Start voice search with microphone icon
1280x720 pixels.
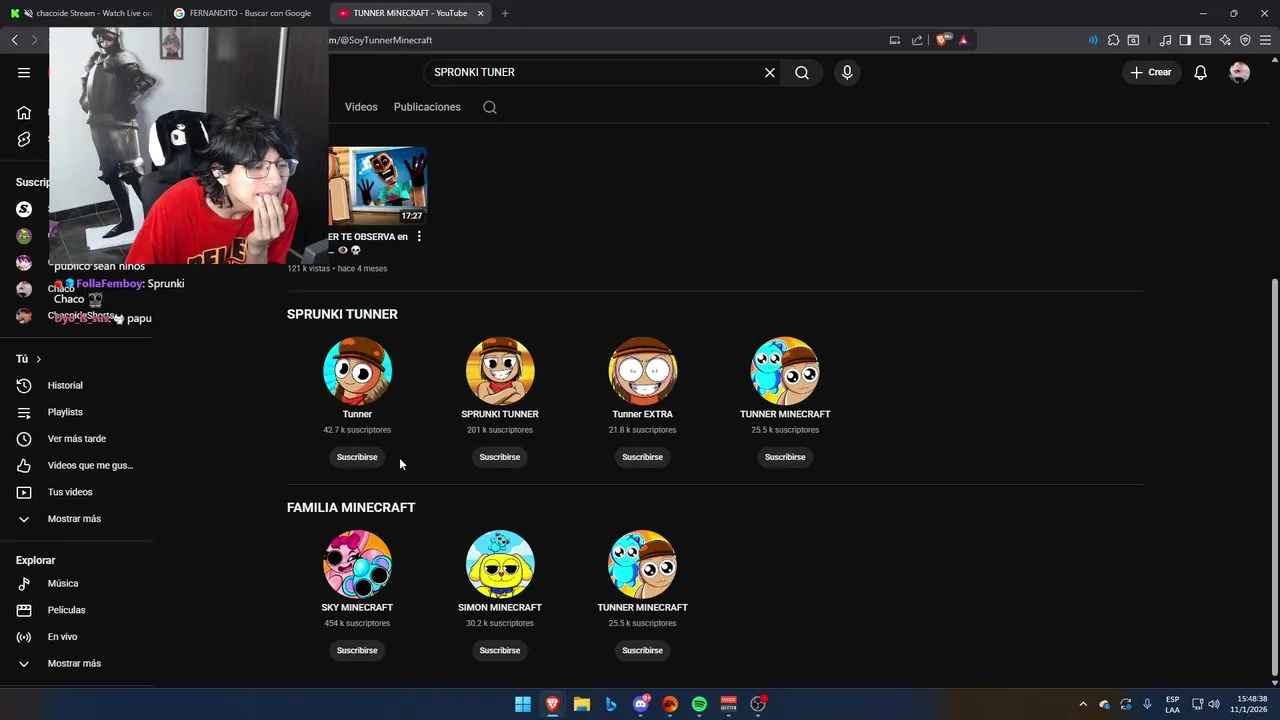point(847,72)
